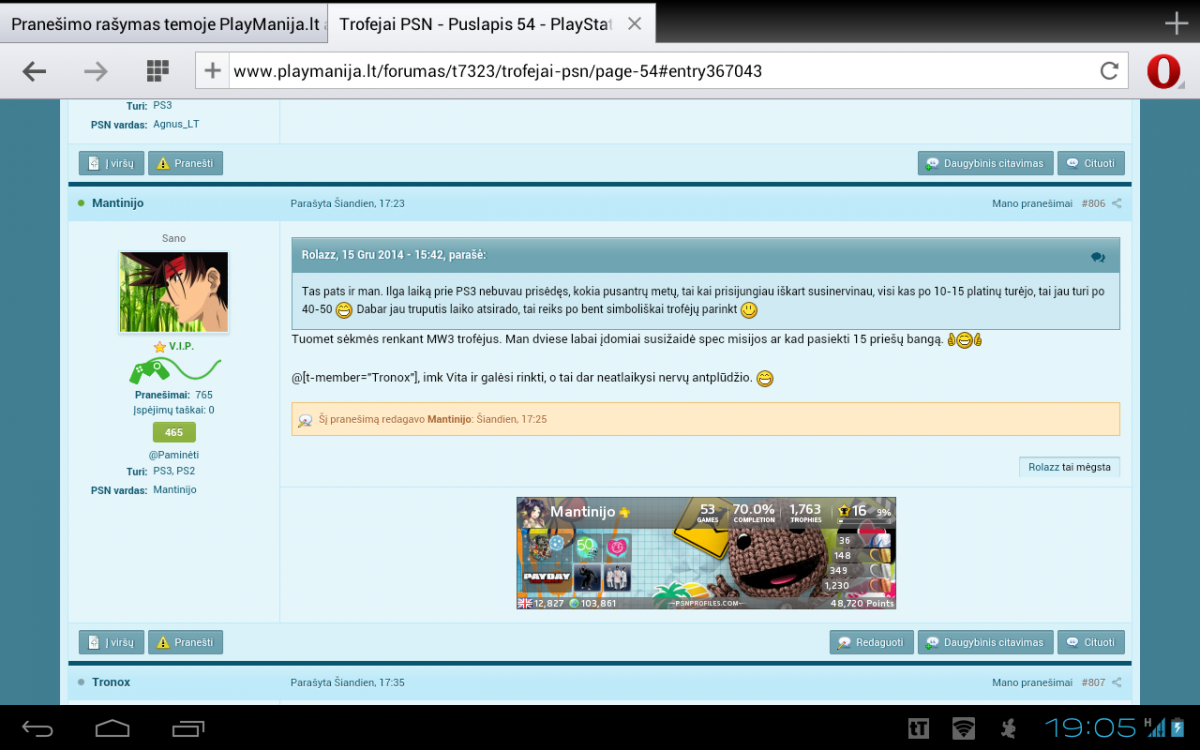Tap the browser back arrow
The width and height of the screenshot is (1200, 750).
(35, 71)
